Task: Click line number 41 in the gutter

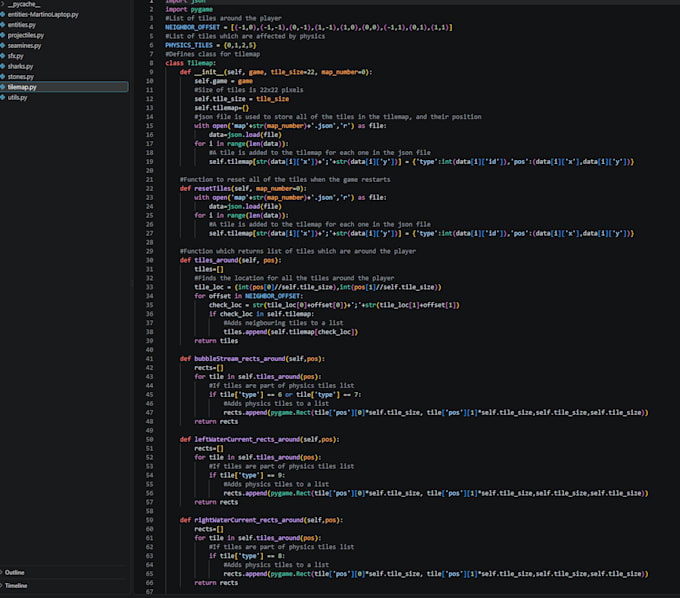Action: tap(149, 359)
